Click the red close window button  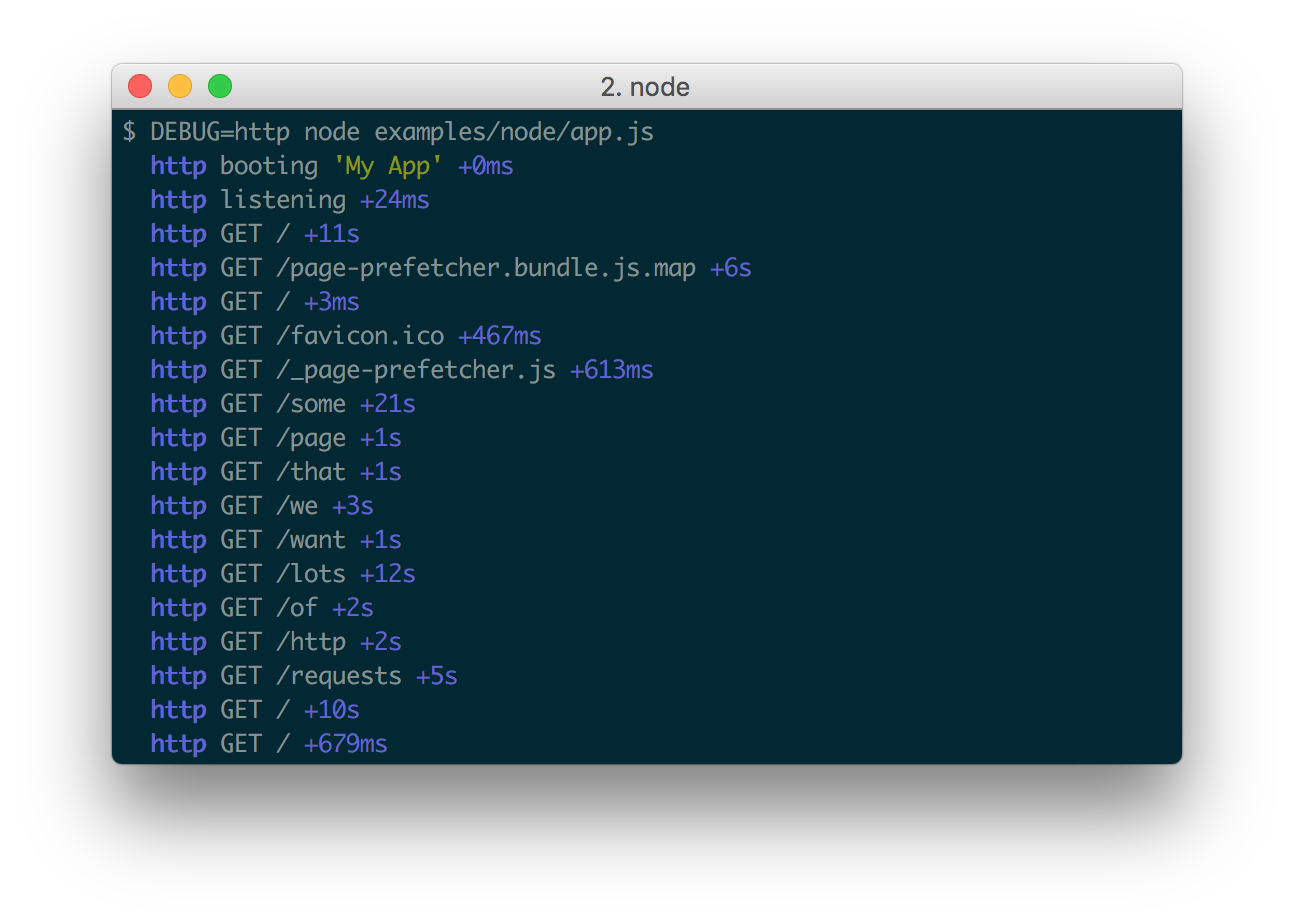pyautogui.click(x=140, y=87)
